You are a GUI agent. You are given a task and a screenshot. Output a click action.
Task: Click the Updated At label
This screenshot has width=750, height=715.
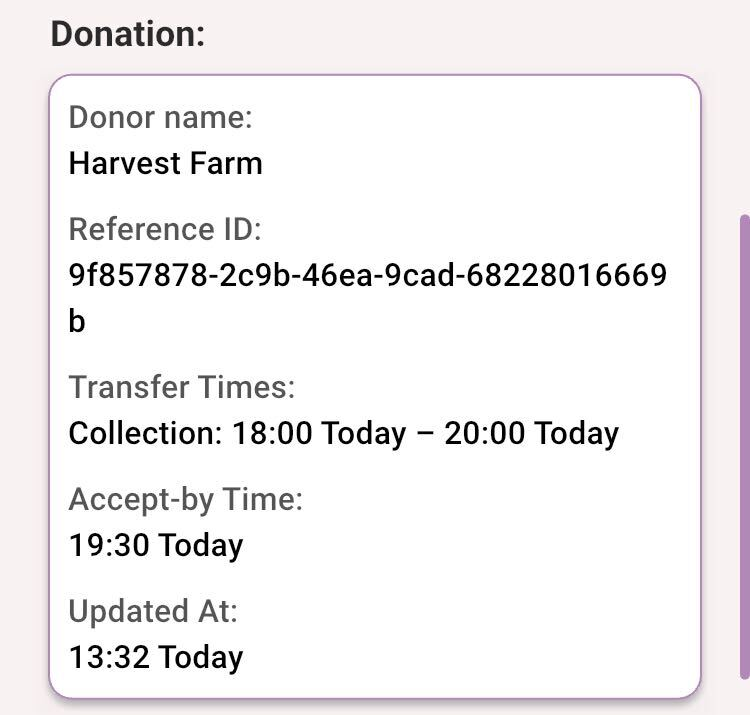[x=153, y=610]
